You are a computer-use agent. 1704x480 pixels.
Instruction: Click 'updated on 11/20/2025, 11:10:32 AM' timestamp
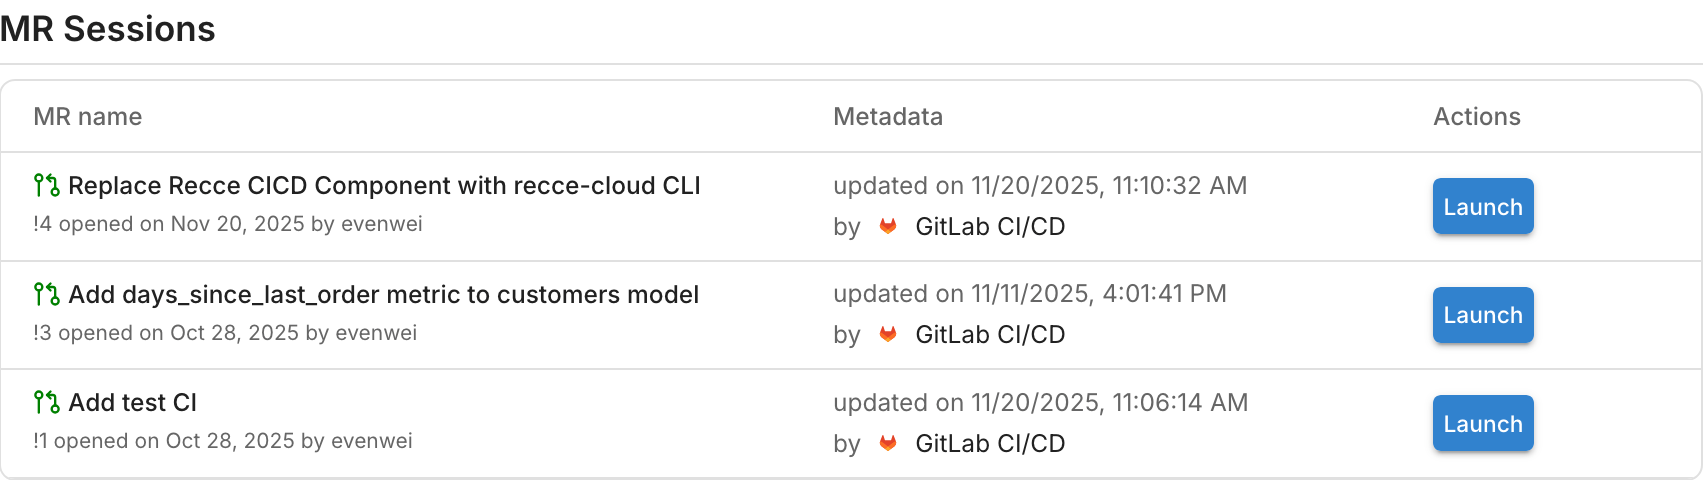coord(1040,185)
